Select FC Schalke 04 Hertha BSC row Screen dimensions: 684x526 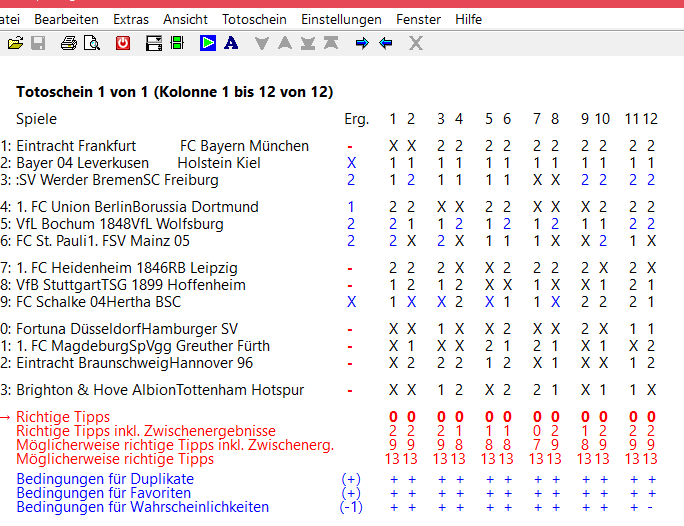(x=98, y=302)
